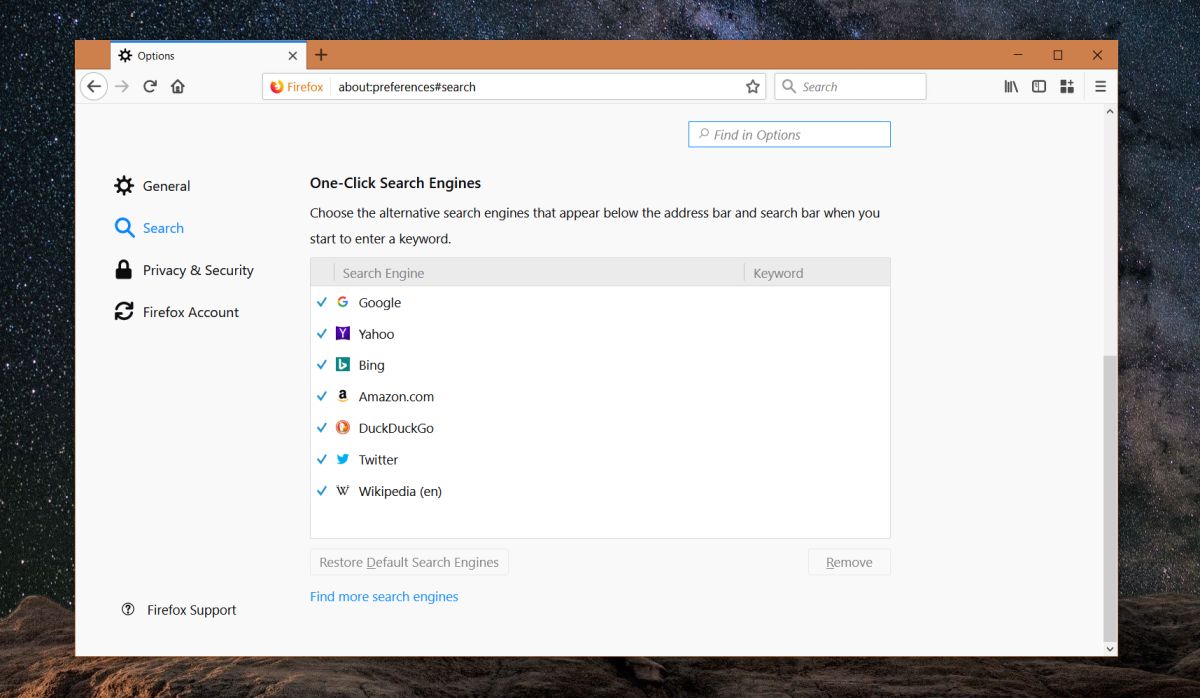This screenshot has width=1200, height=698.
Task: Select the Yahoo row name
Action: click(x=377, y=334)
